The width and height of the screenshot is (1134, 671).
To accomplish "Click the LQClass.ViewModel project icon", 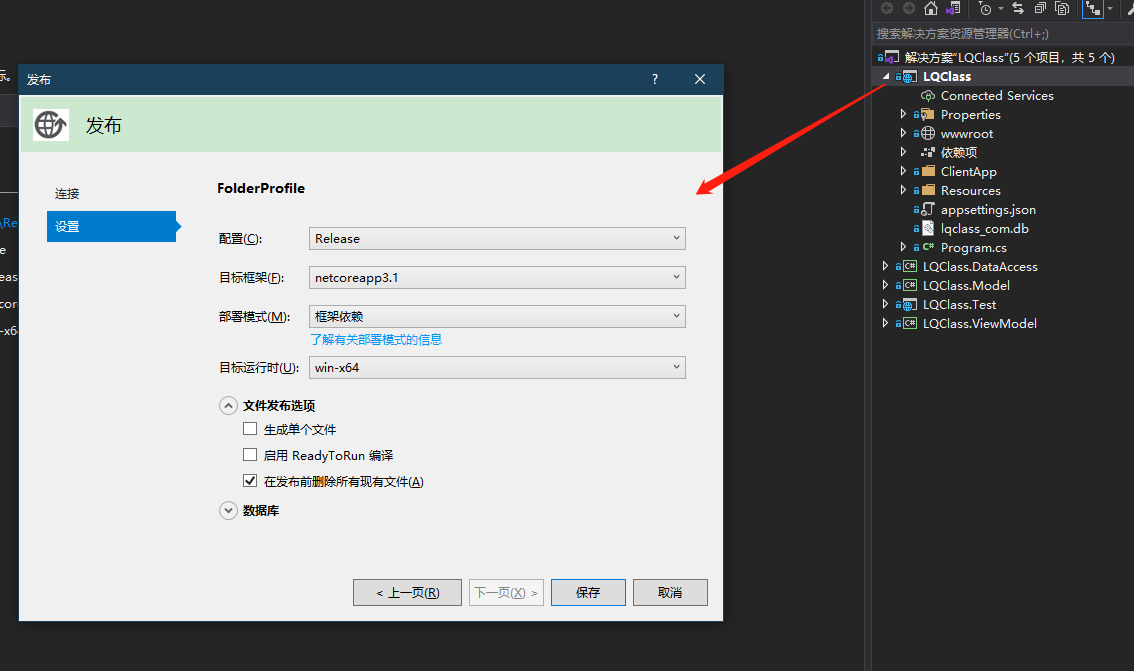I will tap(910, 323).
